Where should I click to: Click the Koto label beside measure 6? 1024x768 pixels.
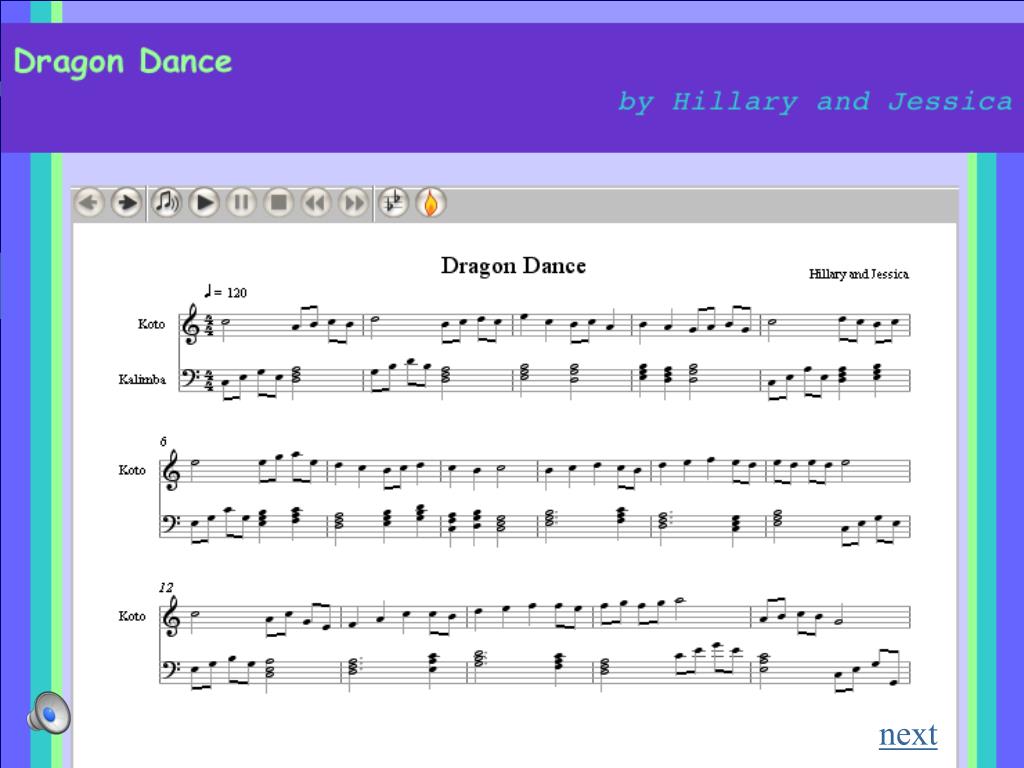tap(132, 470)
